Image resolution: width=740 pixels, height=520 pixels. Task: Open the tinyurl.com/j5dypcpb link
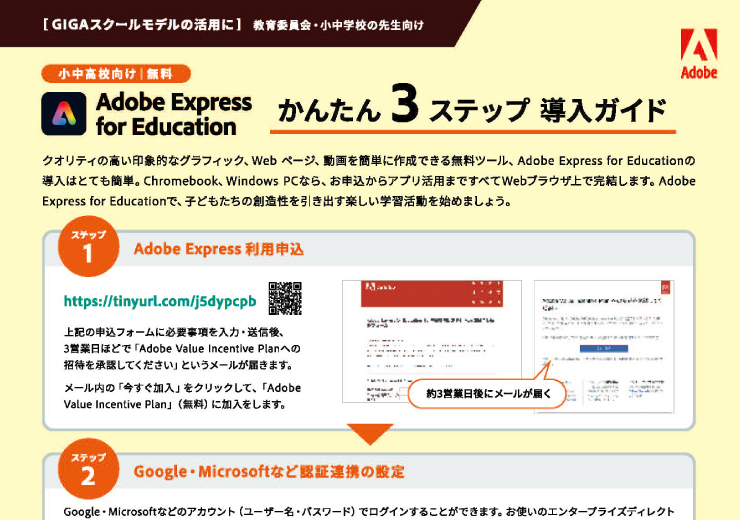click(160, 301)
